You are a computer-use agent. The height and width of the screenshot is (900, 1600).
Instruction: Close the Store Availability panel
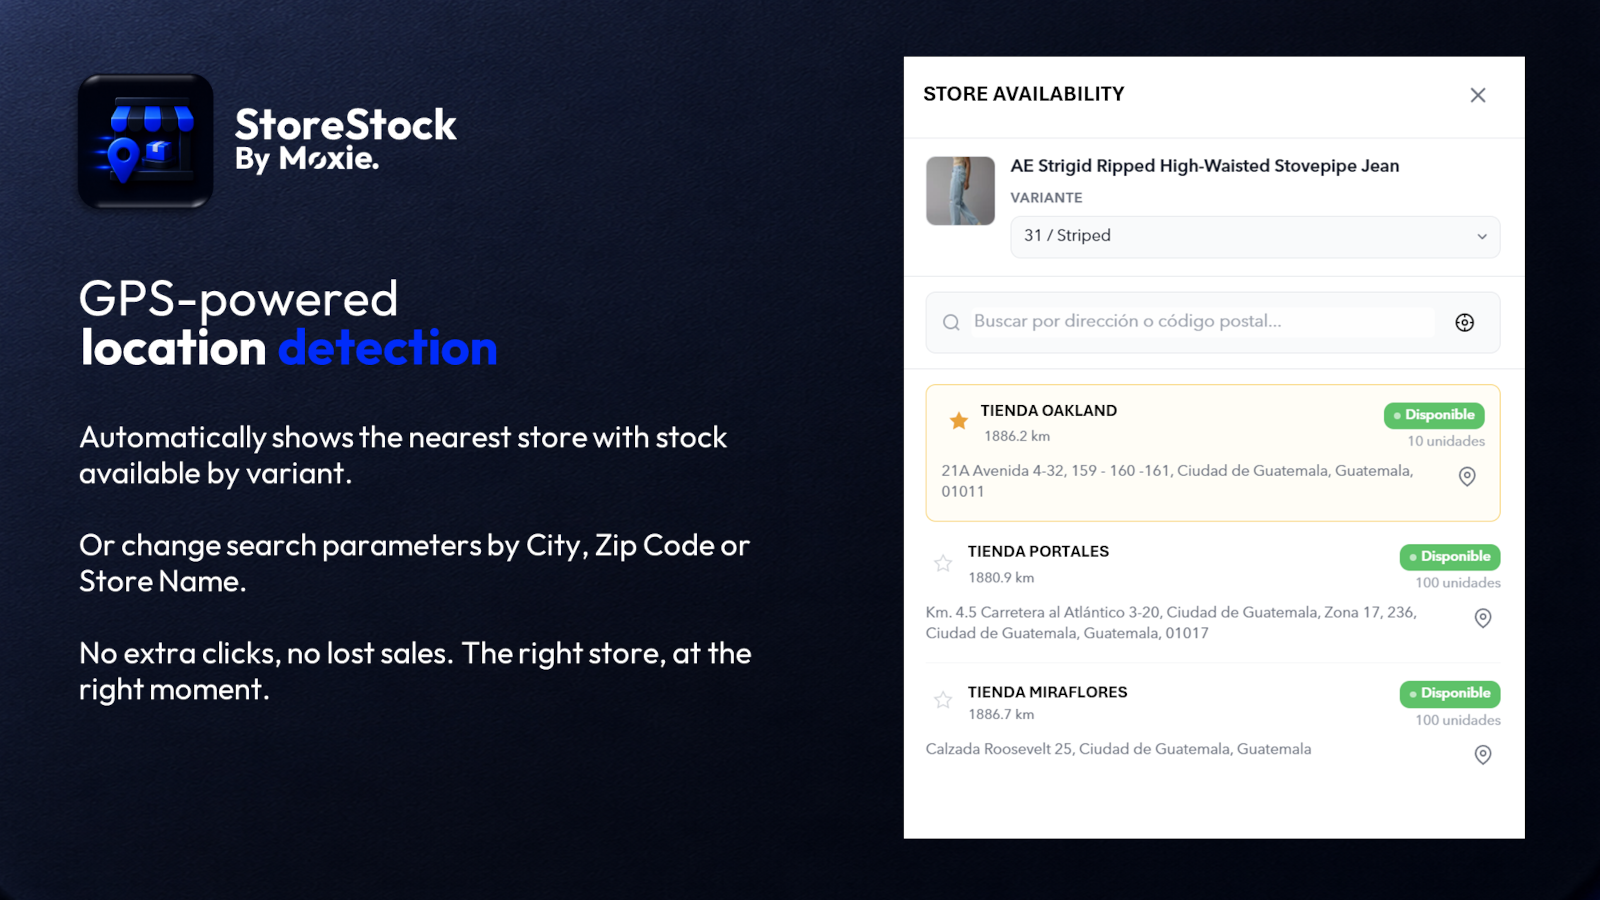(x=1478, y=95)
